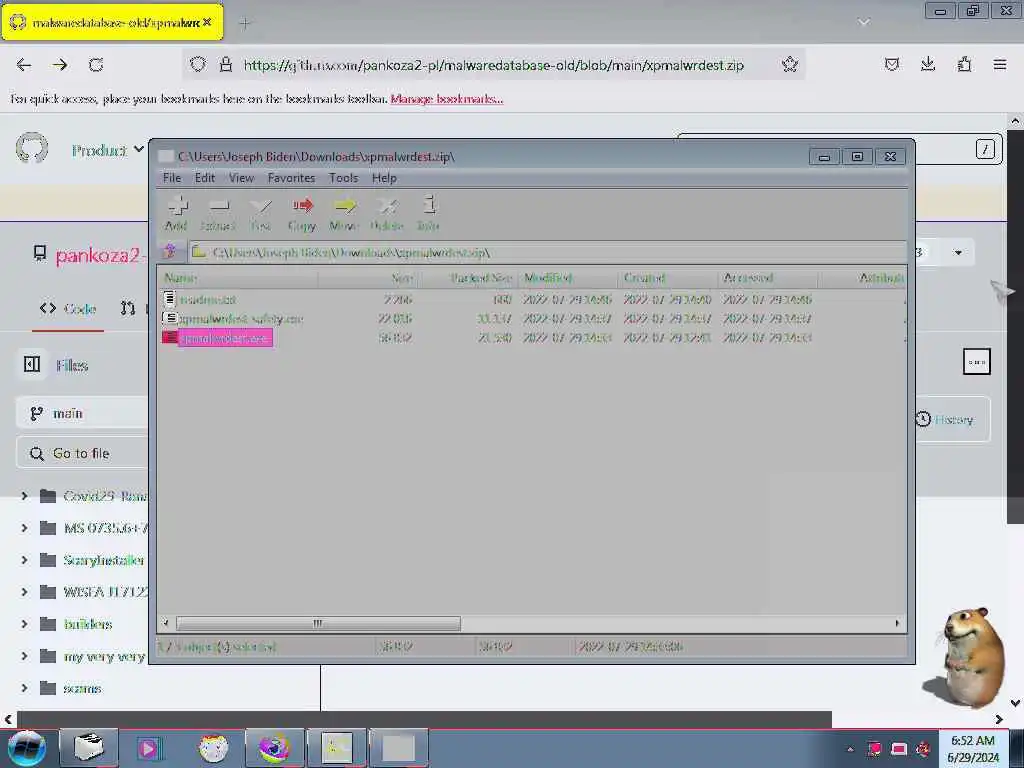Click the Move yellow arrow icon

[344, 214]
